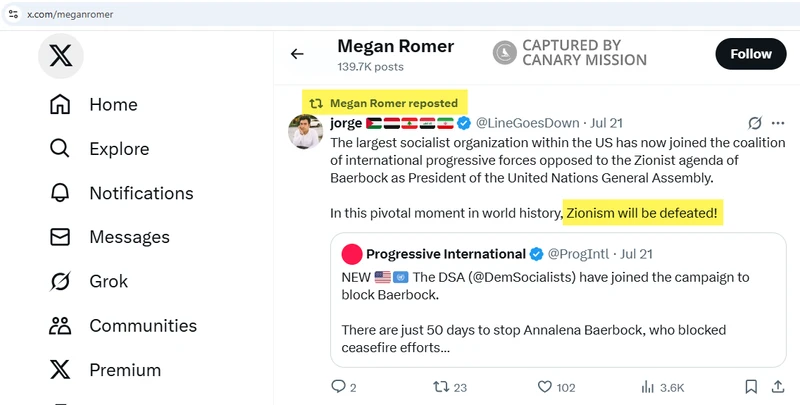Go back using the left arrow
Viewport: 800px width, 405px height.
297,54
